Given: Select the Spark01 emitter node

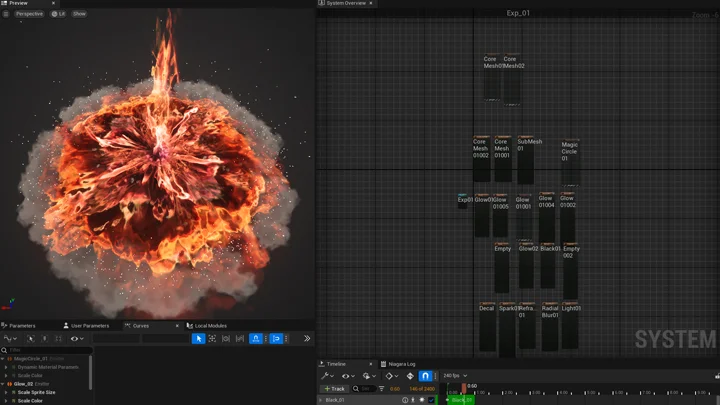Looking at the screenshot, I should [x=507, y=329].
